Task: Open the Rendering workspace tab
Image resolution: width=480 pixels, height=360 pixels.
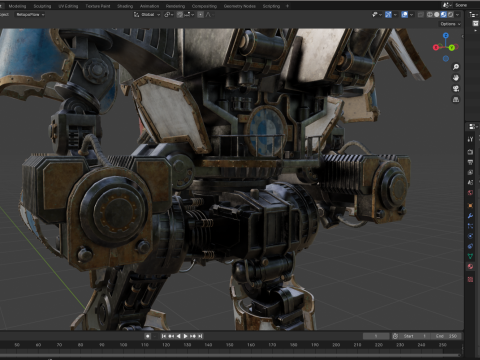Action: 175,6
